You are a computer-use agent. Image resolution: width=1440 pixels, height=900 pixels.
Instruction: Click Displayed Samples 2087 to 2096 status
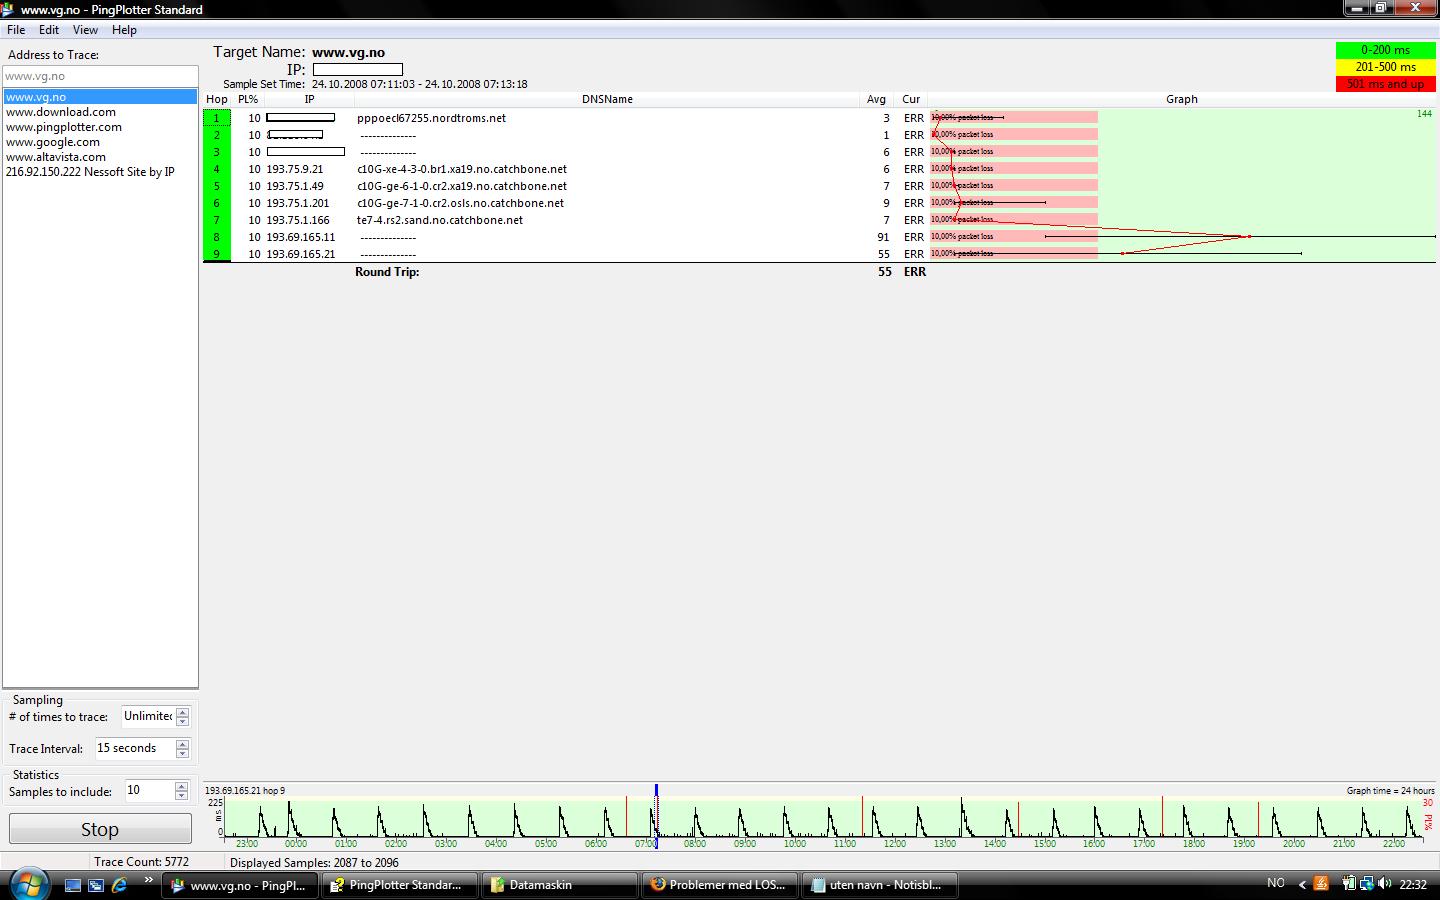tap(314, 862)
